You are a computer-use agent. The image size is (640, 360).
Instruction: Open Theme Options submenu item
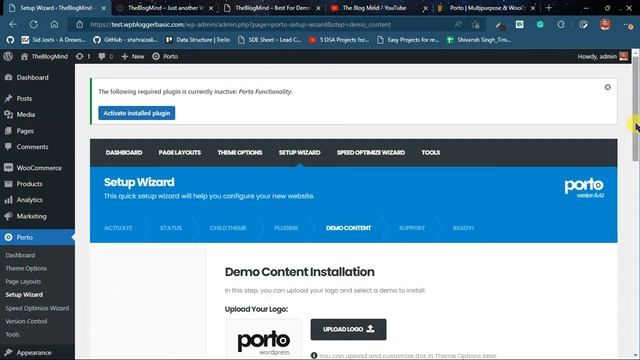click(26, 269)
